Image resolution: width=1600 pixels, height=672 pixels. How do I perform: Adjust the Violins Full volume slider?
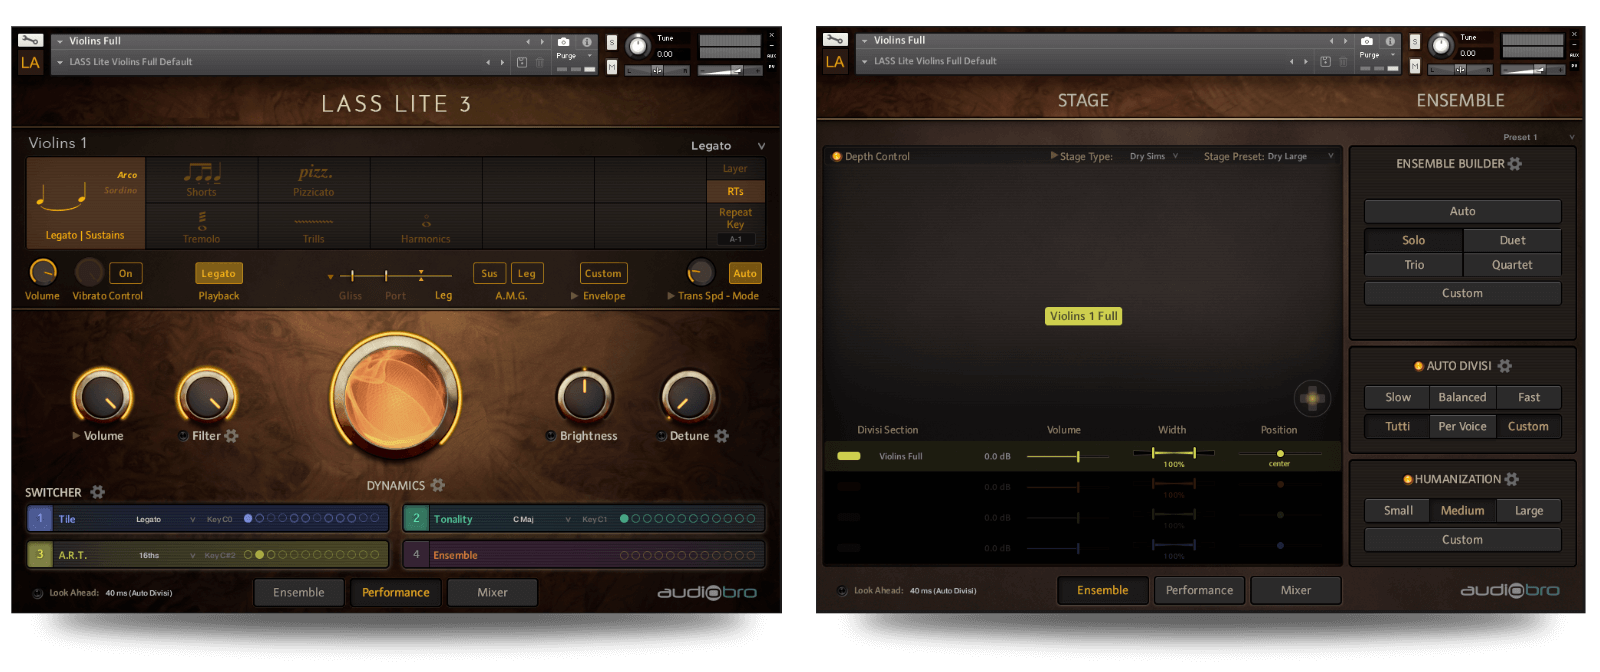(x=1077, y=456)
